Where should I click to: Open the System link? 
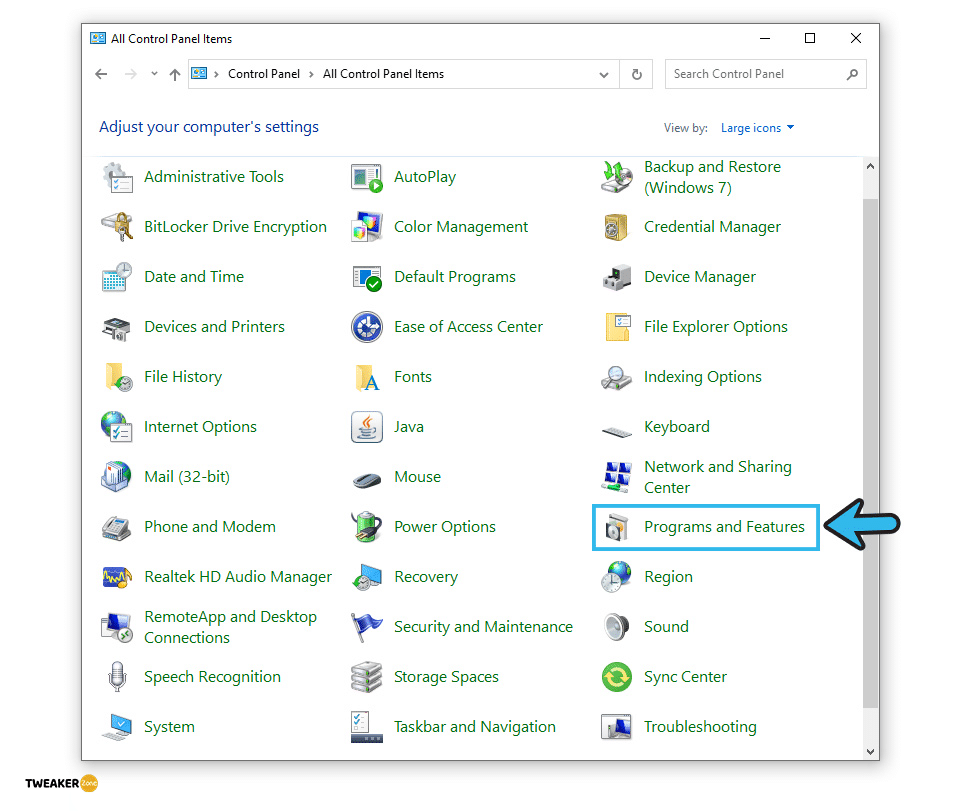pyautogui.click(x=169, y=727)
